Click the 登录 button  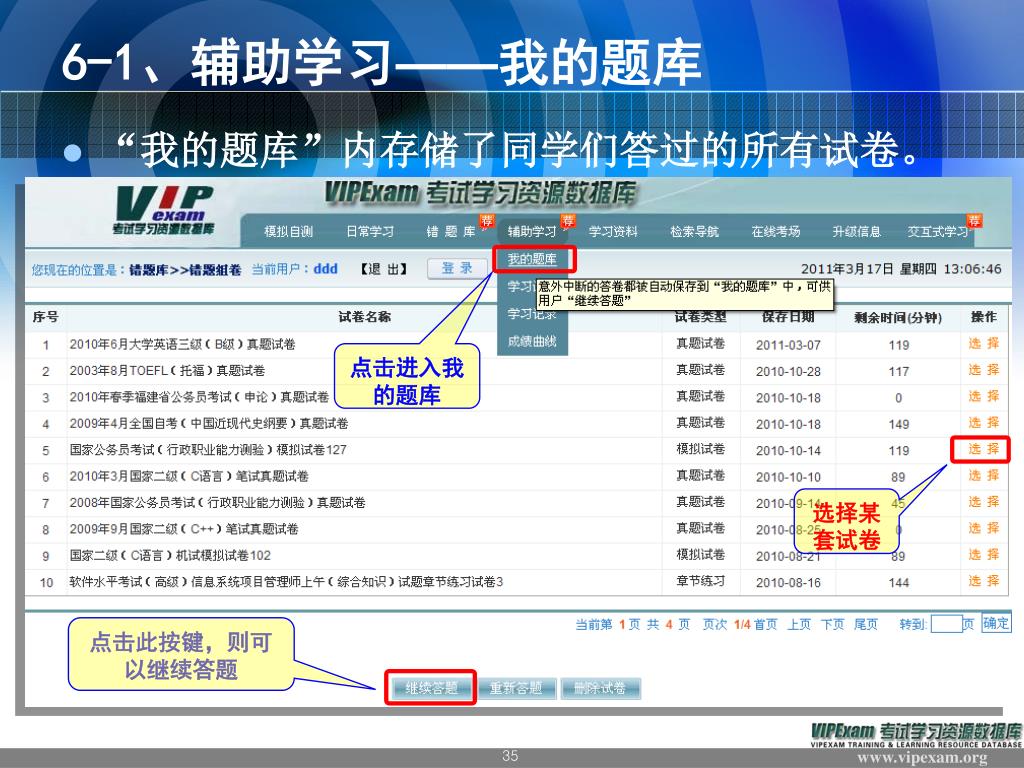click(457, 268)
